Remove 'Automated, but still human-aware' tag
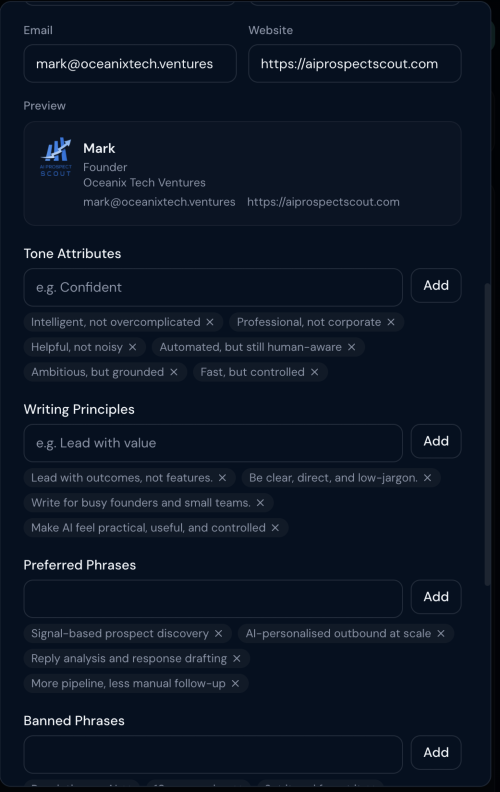The height and width of the screenshot is (792, 500). tap(352, 347)
